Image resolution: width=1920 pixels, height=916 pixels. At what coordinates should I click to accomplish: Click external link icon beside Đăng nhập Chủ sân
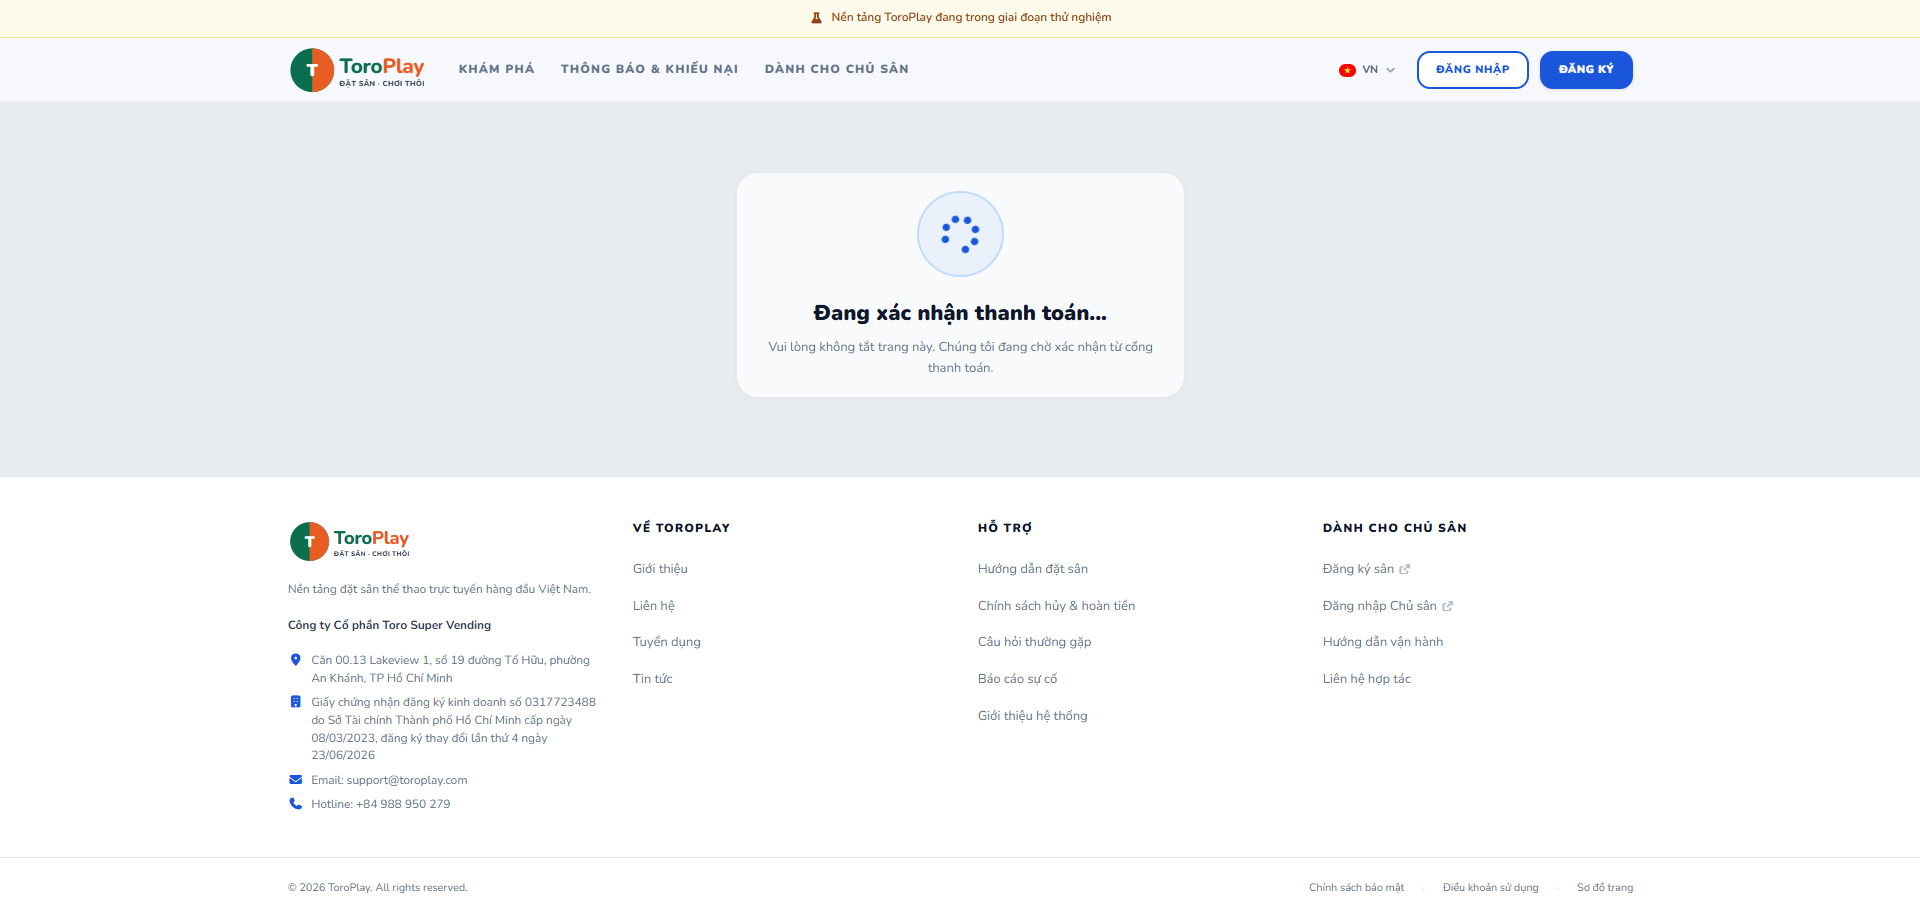[1447, 606]
